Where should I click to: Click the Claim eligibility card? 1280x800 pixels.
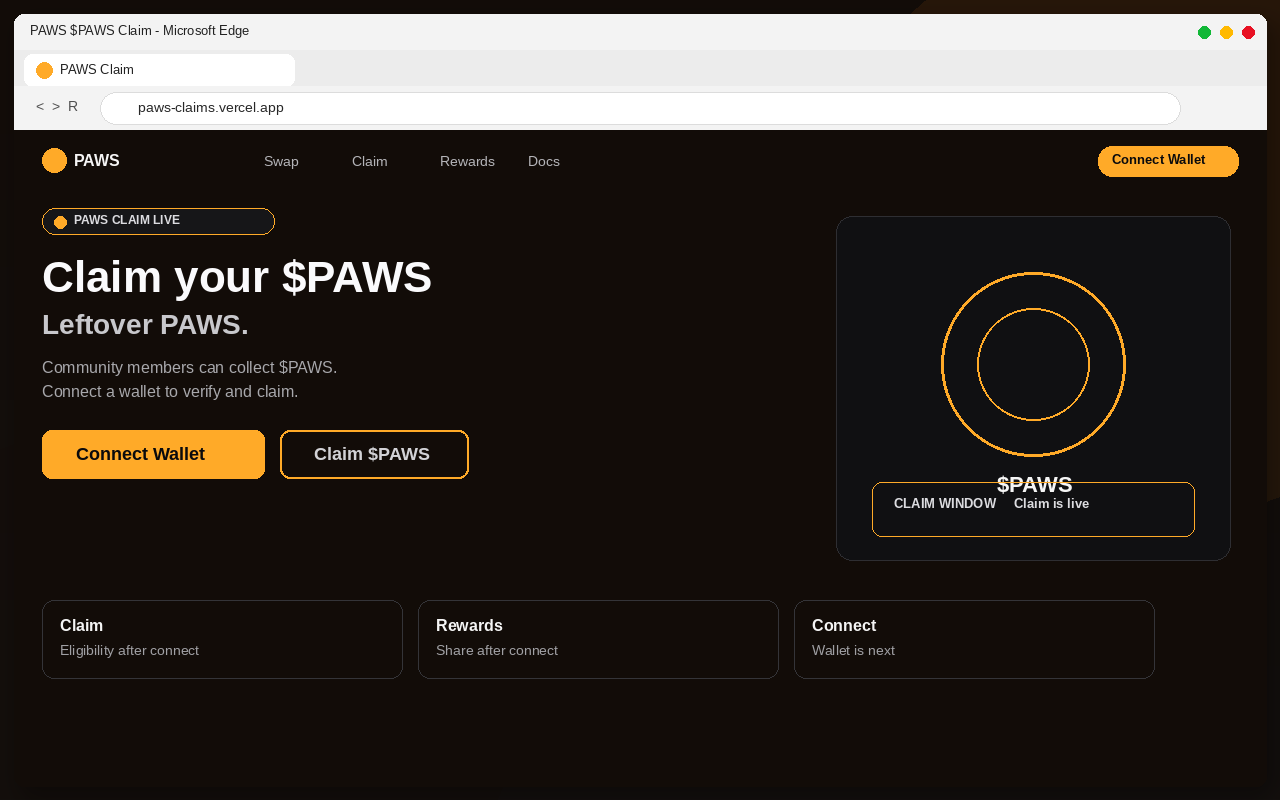click(222, 639)
